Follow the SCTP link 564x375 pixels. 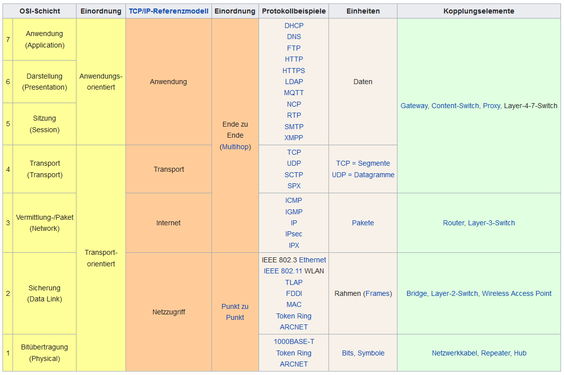(x=294, y=175)
